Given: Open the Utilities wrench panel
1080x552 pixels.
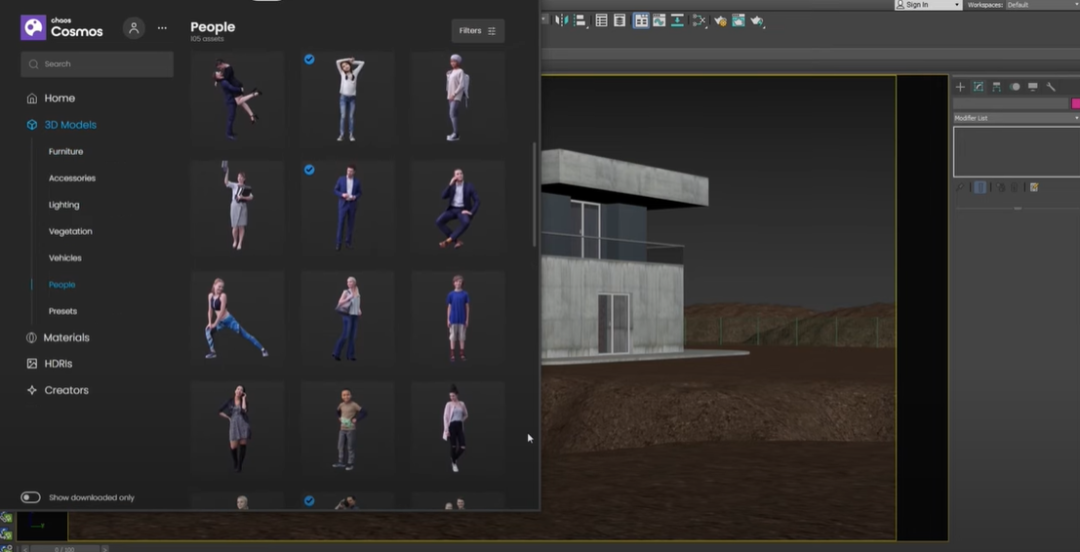Looking at the screenshot, I should [1051, 87].
